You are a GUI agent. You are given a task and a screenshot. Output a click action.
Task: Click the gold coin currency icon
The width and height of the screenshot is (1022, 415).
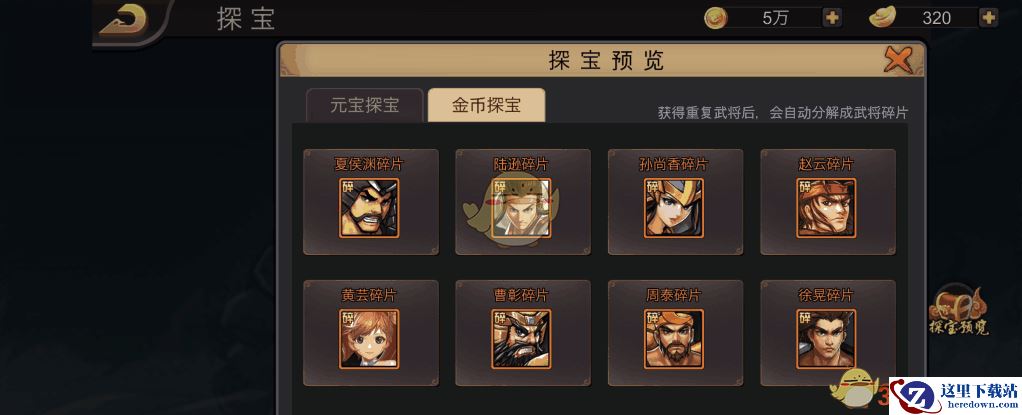(x=716, y=18)
